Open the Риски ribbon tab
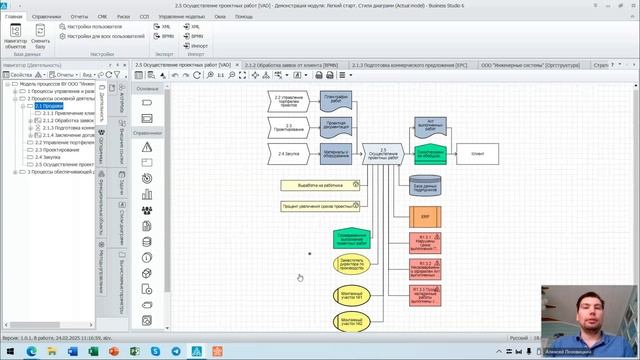Screen dimensions: 640x360 click(x=123, y=17)
